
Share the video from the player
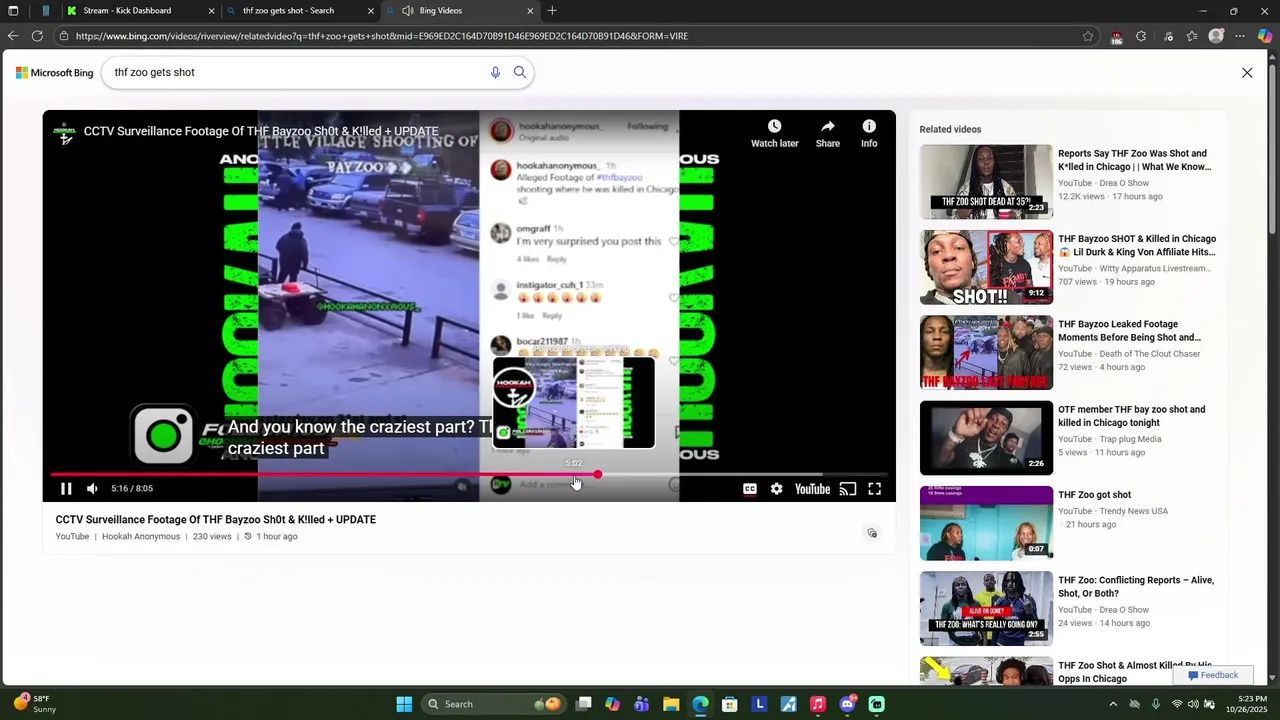pos(828,133)
